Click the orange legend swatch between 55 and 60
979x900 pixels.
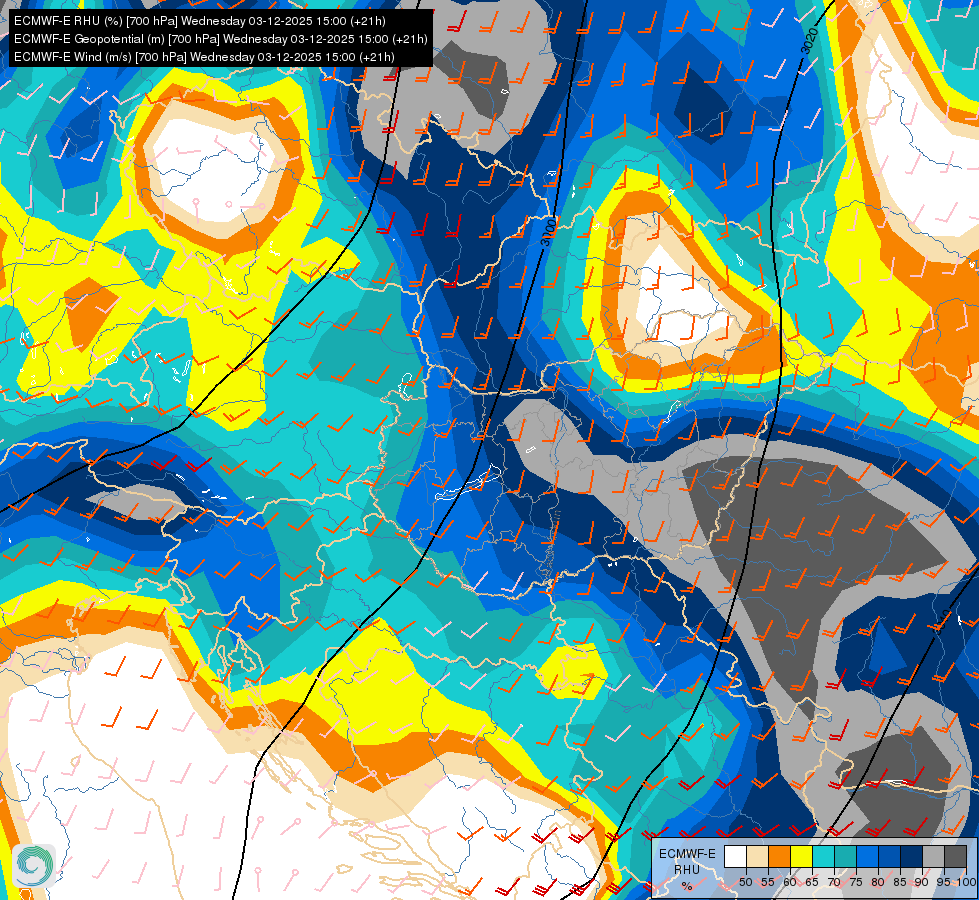(779, 857)
